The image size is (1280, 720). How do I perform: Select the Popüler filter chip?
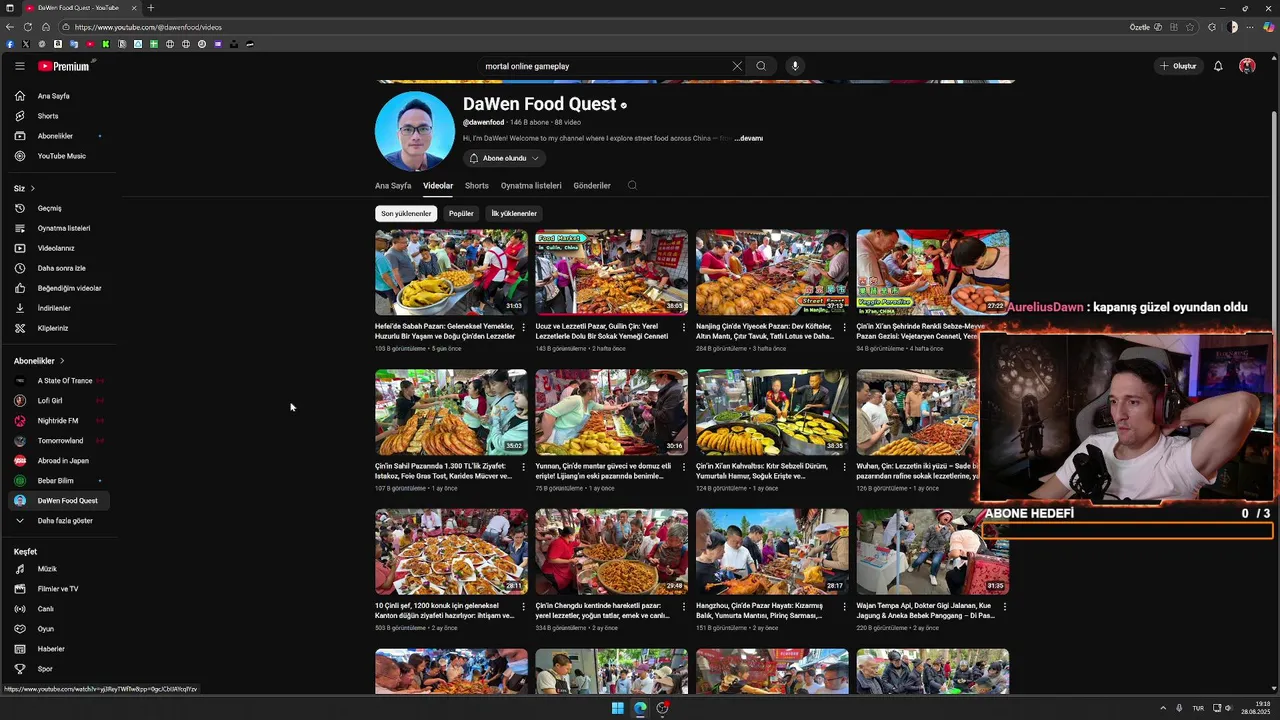461,213
